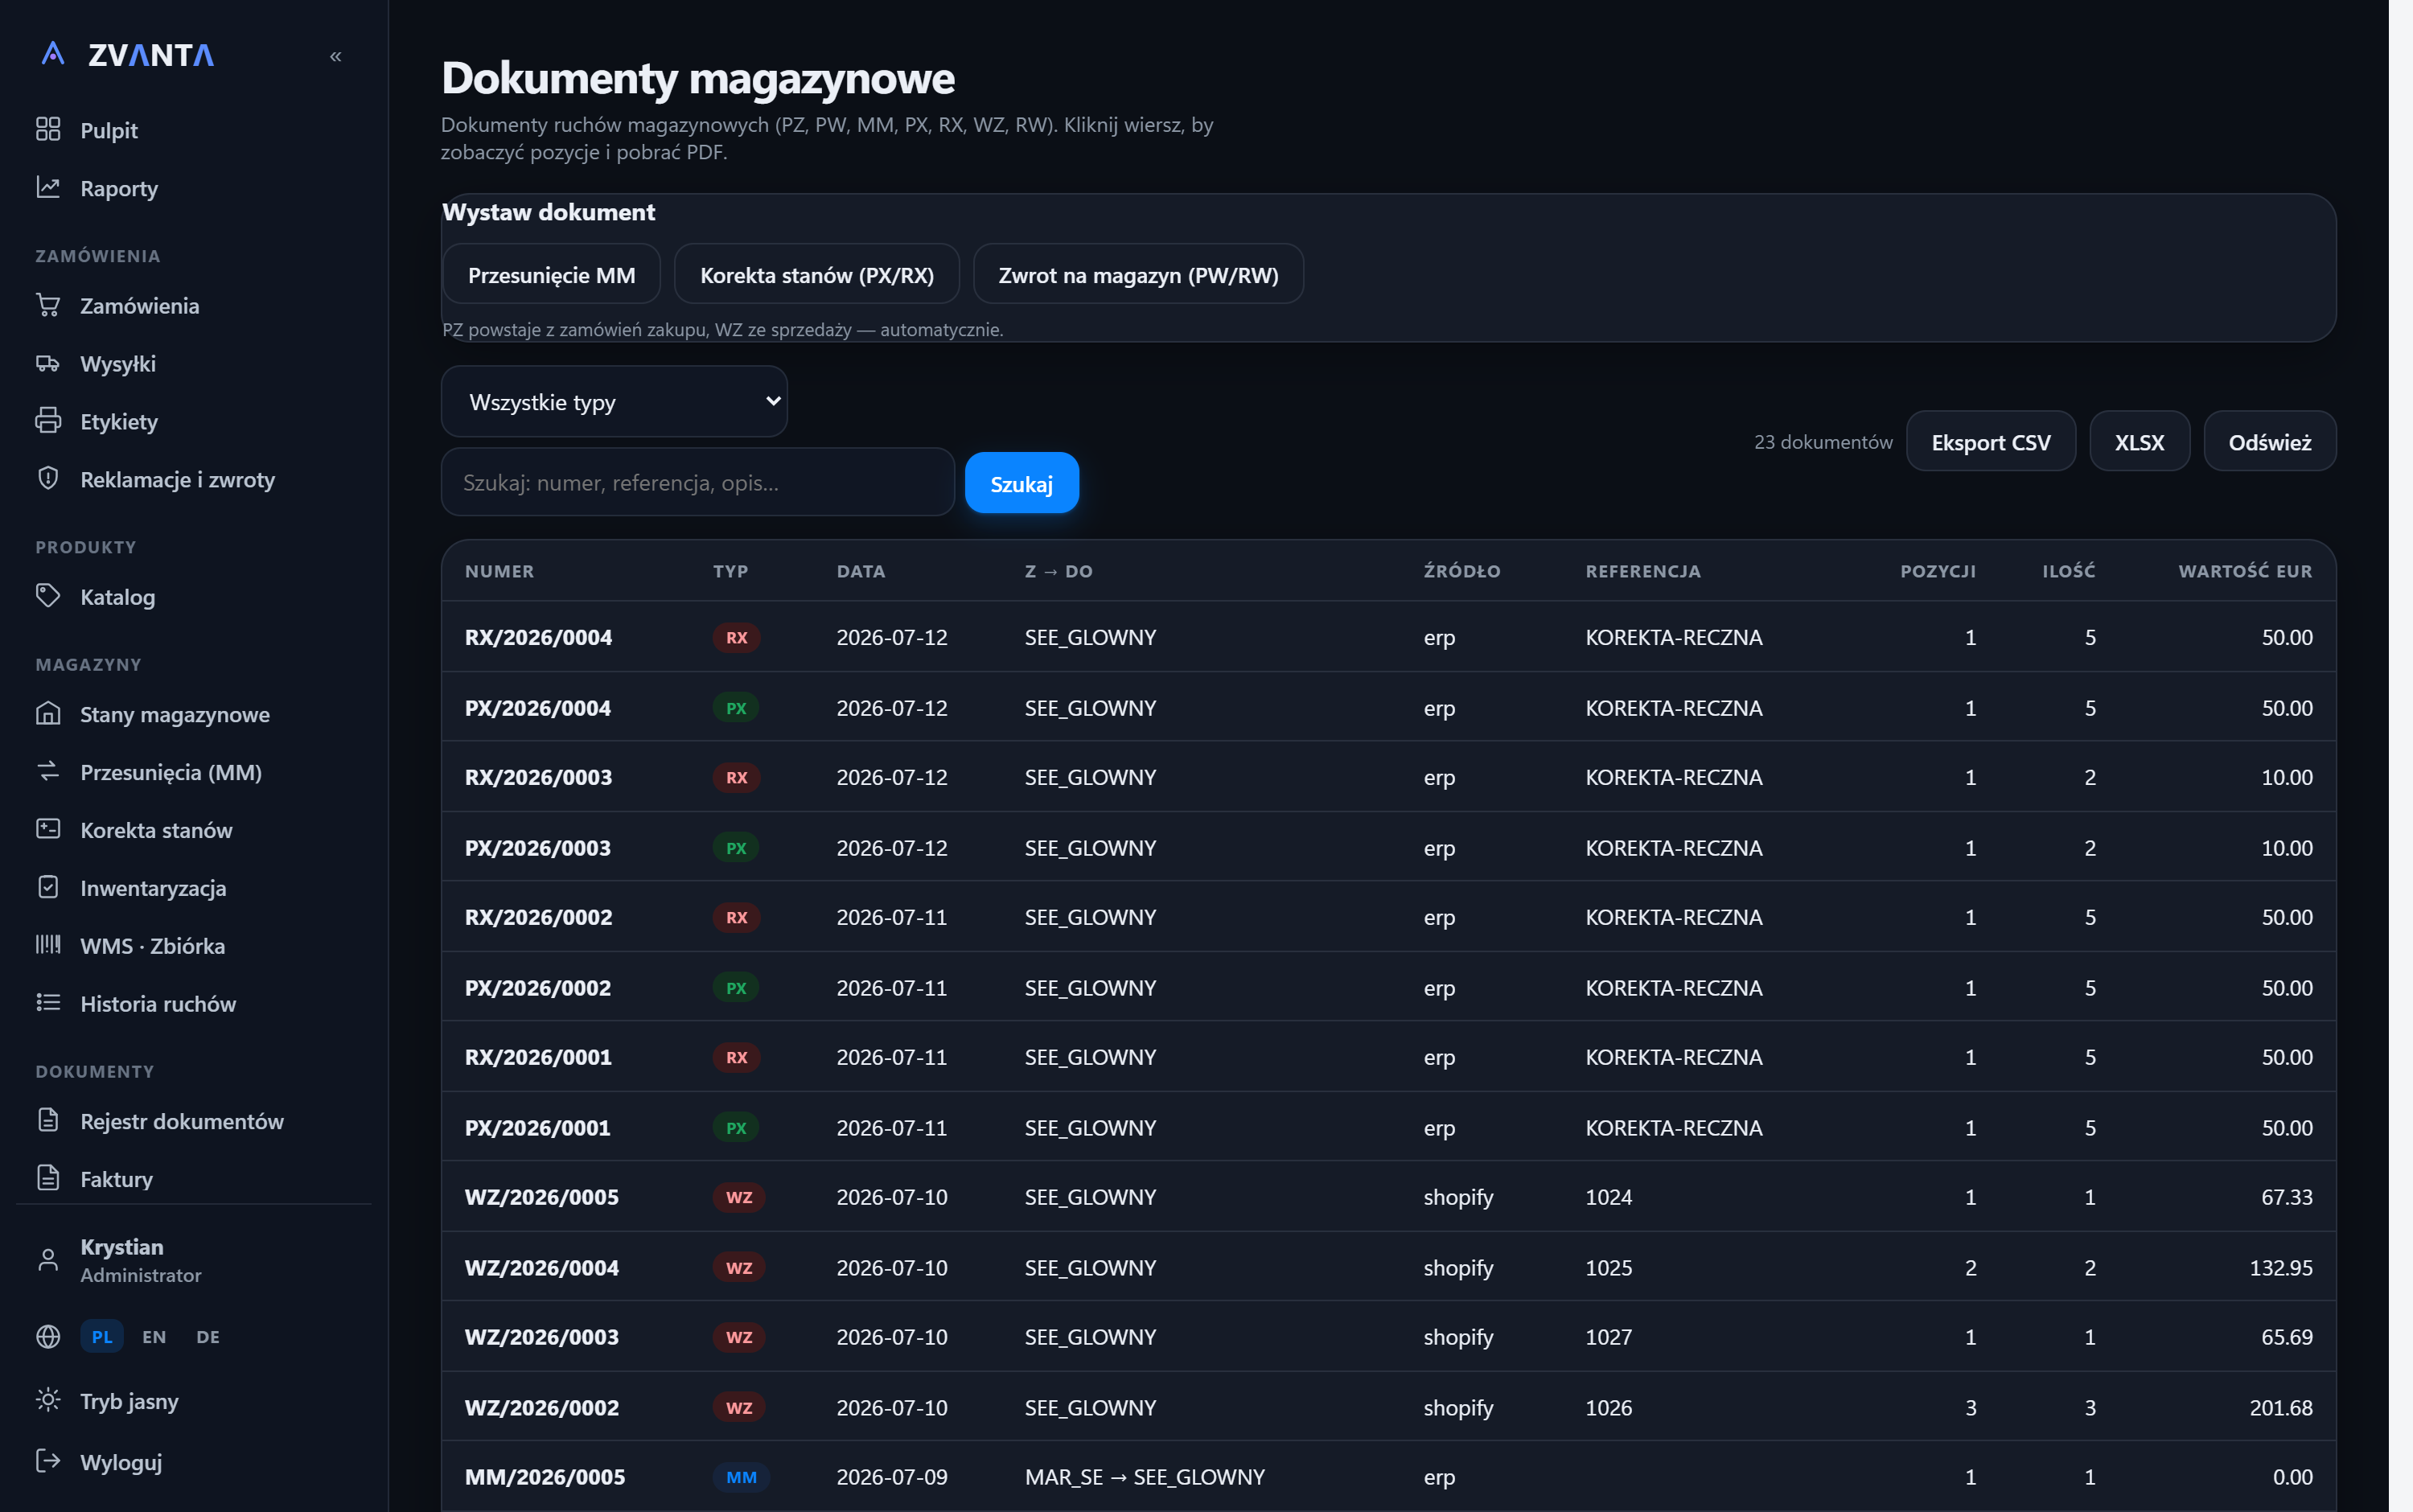Open Korekta stanów icon
Image resolution: width=2413 pixels, height=1512 pixels.
48,829
